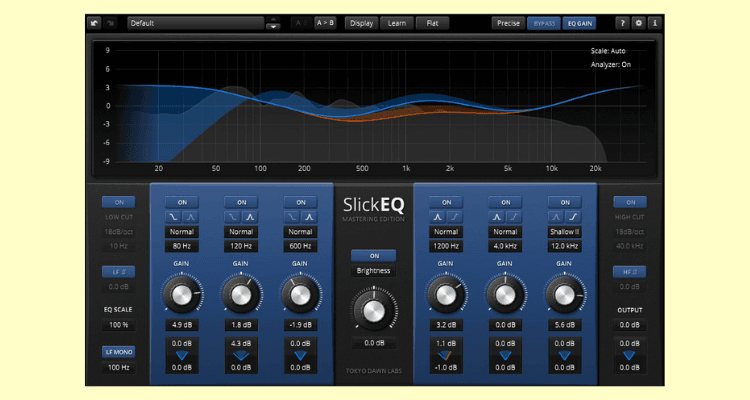This screenshot has height=400, width=750.
Task: Open Normal mode selector above 80 Hz
Action: 182,232
